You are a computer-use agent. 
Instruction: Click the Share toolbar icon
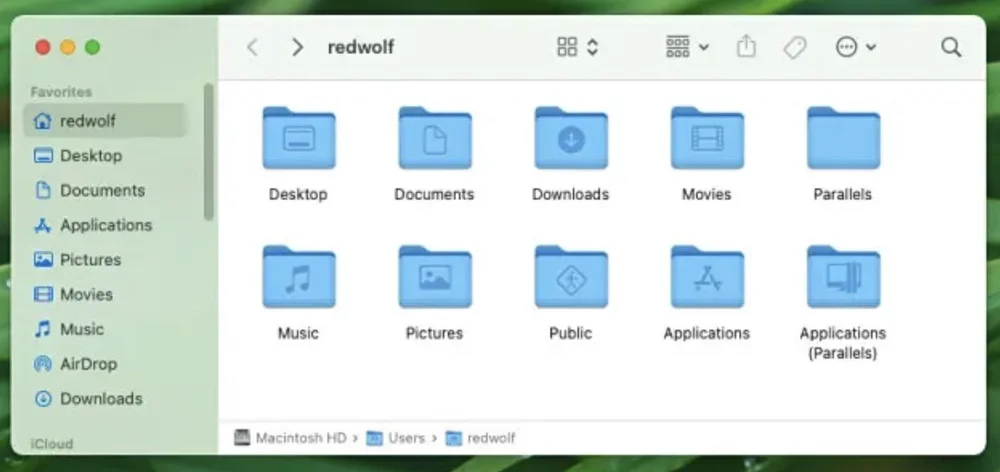click(746, 47)
